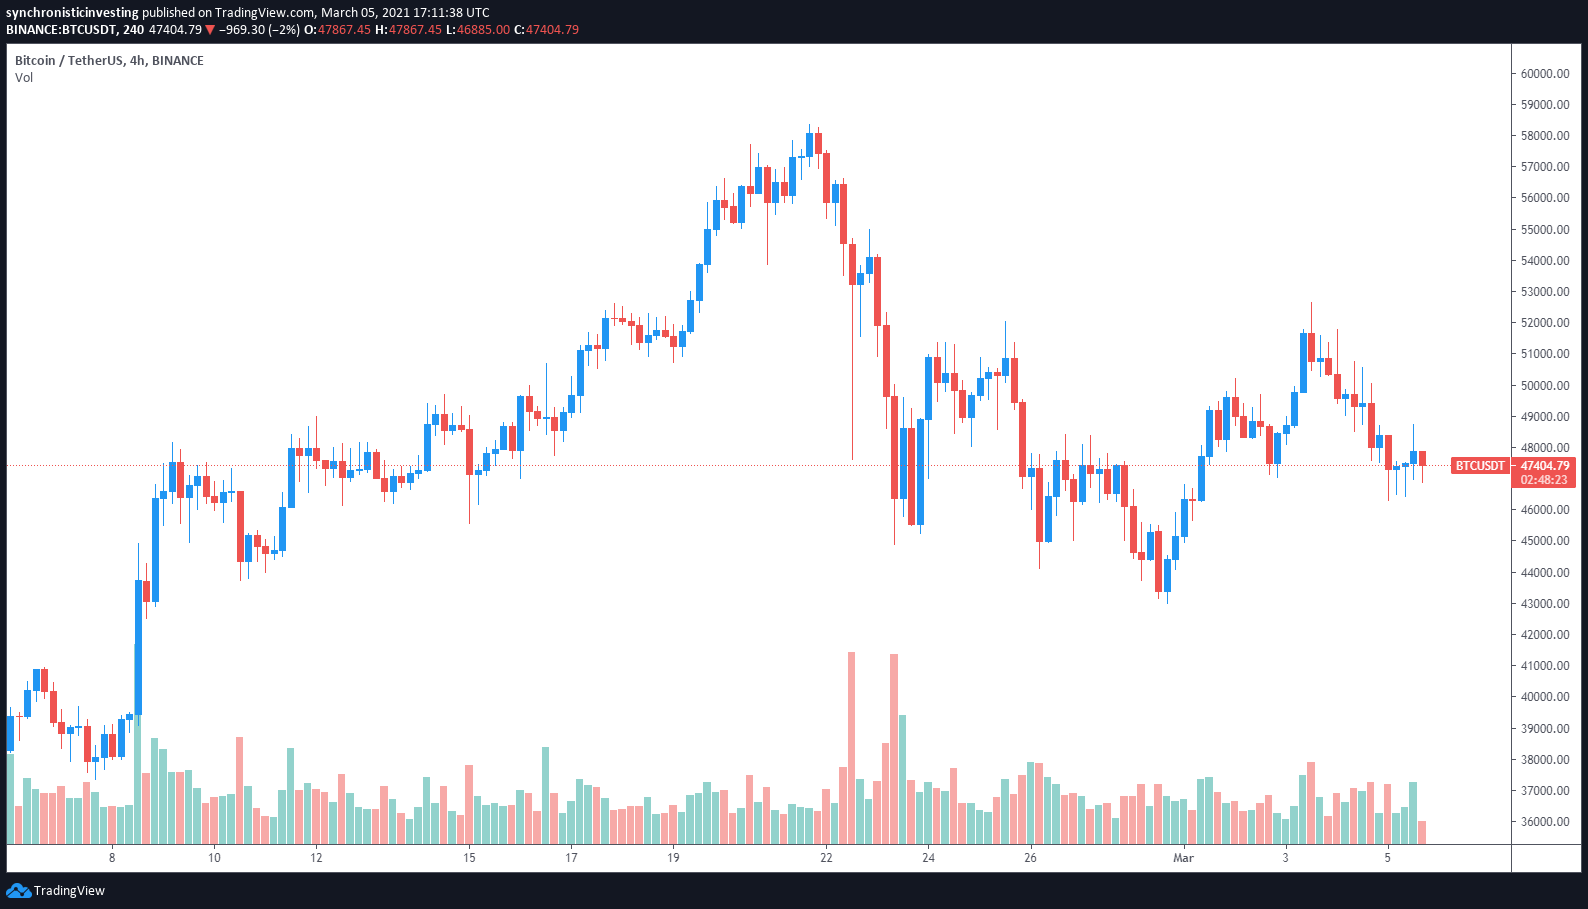1588x909 pixels.
Task: Click the 8 date marker on time axis
Action: (x=112, y=858)
